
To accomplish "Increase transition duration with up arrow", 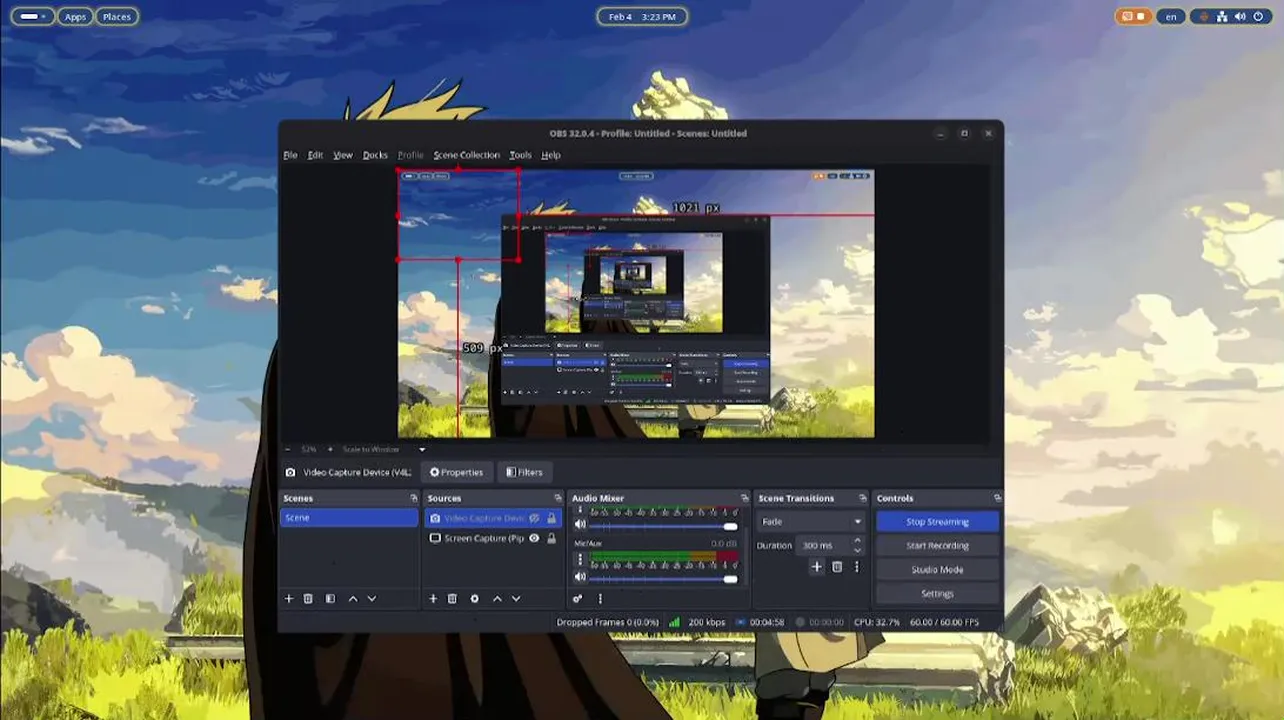I will click(x=857, y=541).
